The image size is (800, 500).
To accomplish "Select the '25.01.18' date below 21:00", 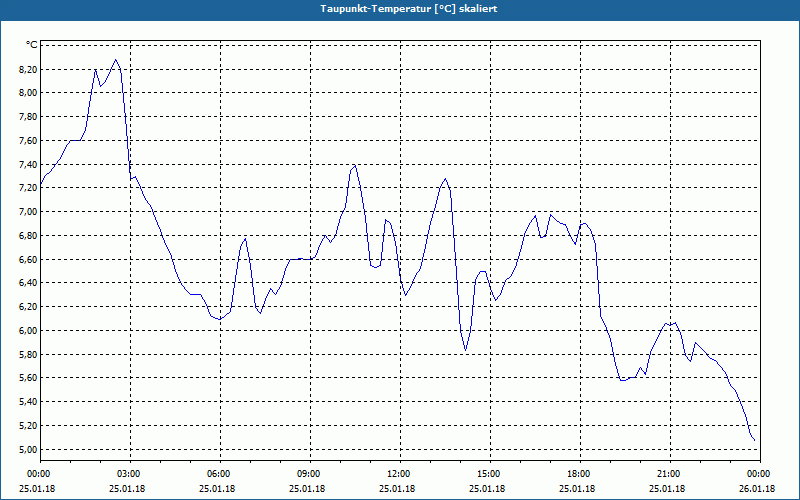I will [667, 489].
